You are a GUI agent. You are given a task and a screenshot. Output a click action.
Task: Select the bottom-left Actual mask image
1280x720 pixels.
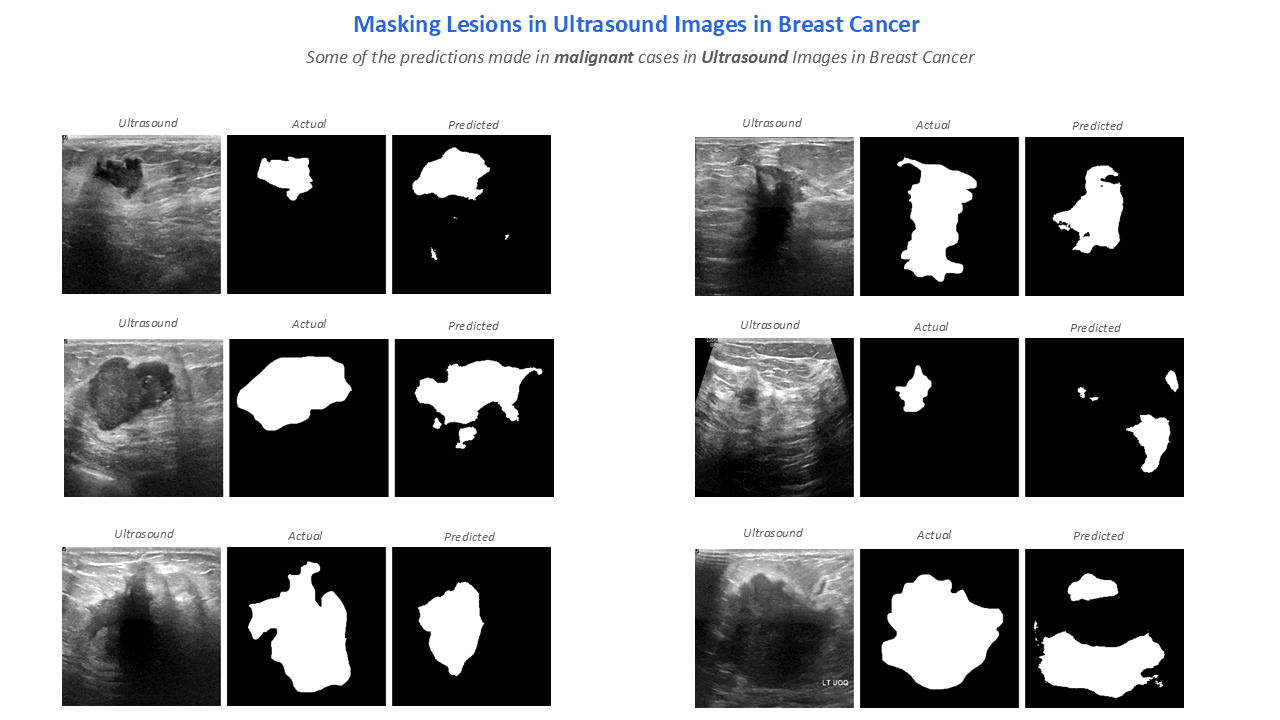tap(306, 626)
